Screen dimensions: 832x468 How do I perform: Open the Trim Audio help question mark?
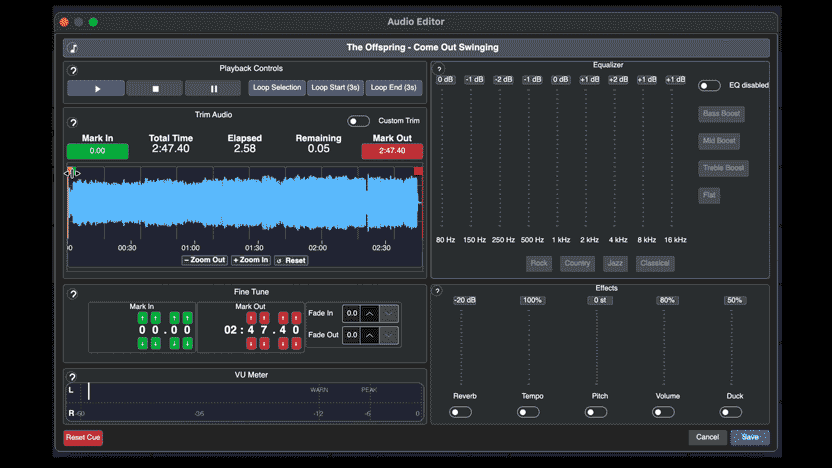coord(73,123)
